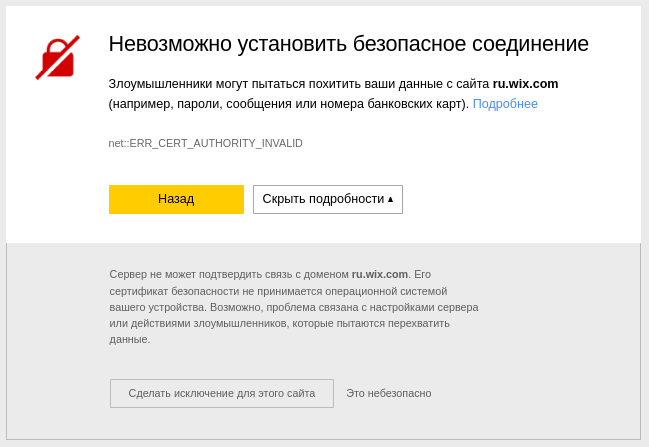Click the bold ru.wix.com in the warning paragraph

pos(525,84)
